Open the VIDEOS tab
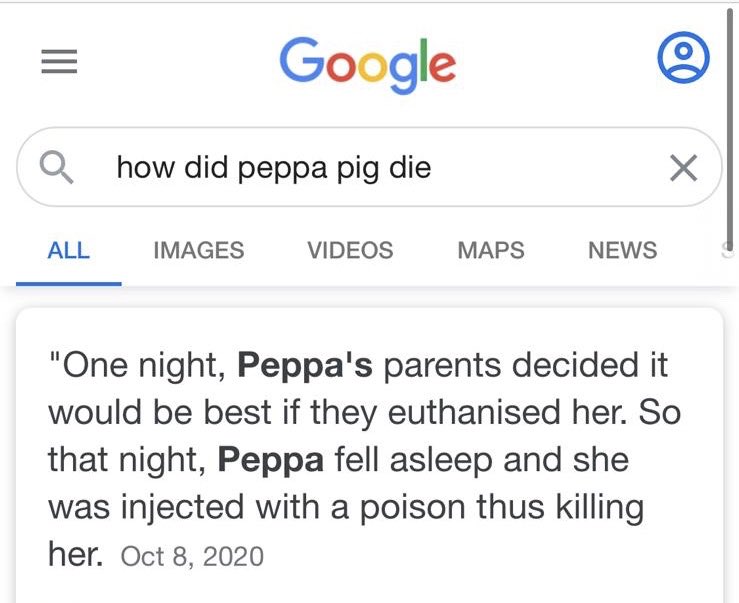This screenshot has width=739, height=603. [x=350, y=250]
